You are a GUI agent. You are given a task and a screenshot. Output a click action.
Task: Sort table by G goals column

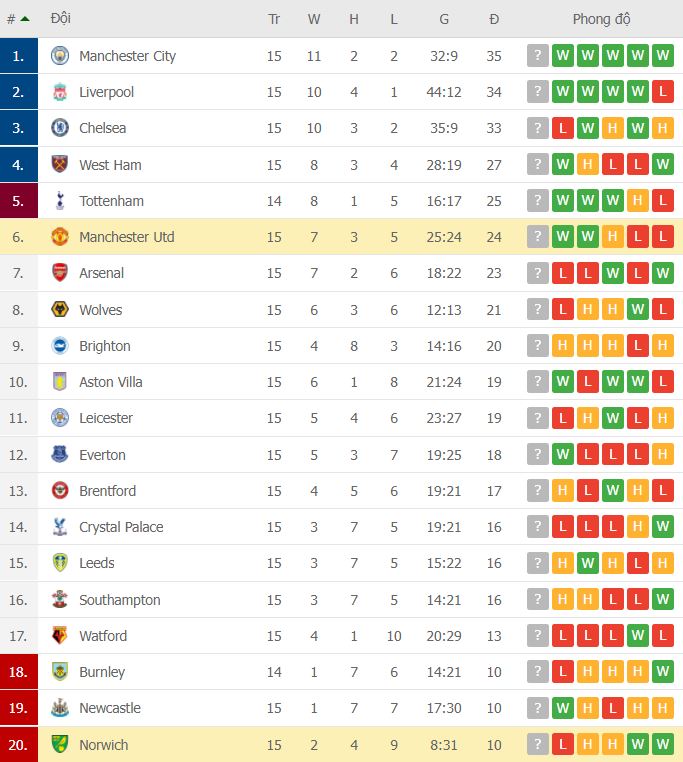444,19
